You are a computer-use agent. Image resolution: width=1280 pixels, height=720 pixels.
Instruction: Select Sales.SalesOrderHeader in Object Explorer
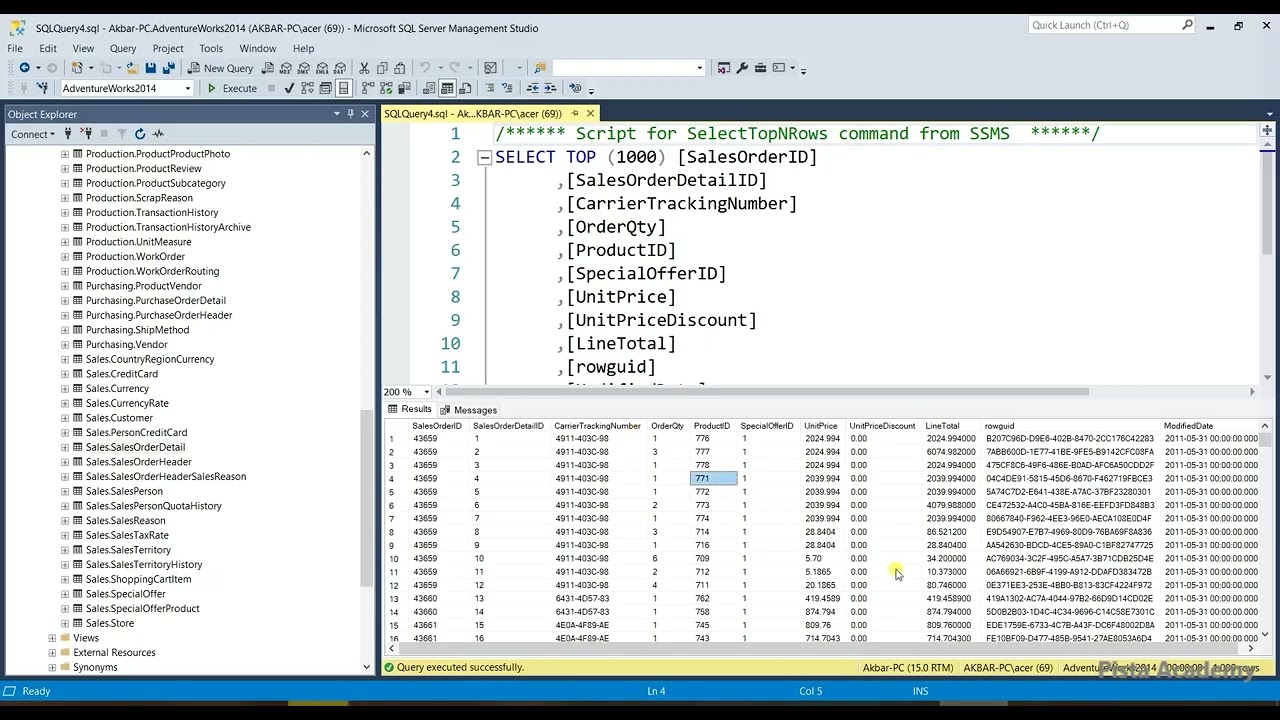138,462
